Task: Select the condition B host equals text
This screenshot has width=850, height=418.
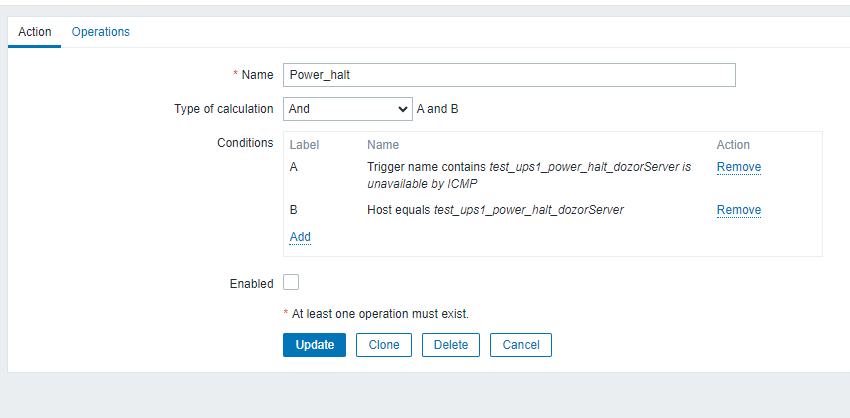Action: point(495,210)
